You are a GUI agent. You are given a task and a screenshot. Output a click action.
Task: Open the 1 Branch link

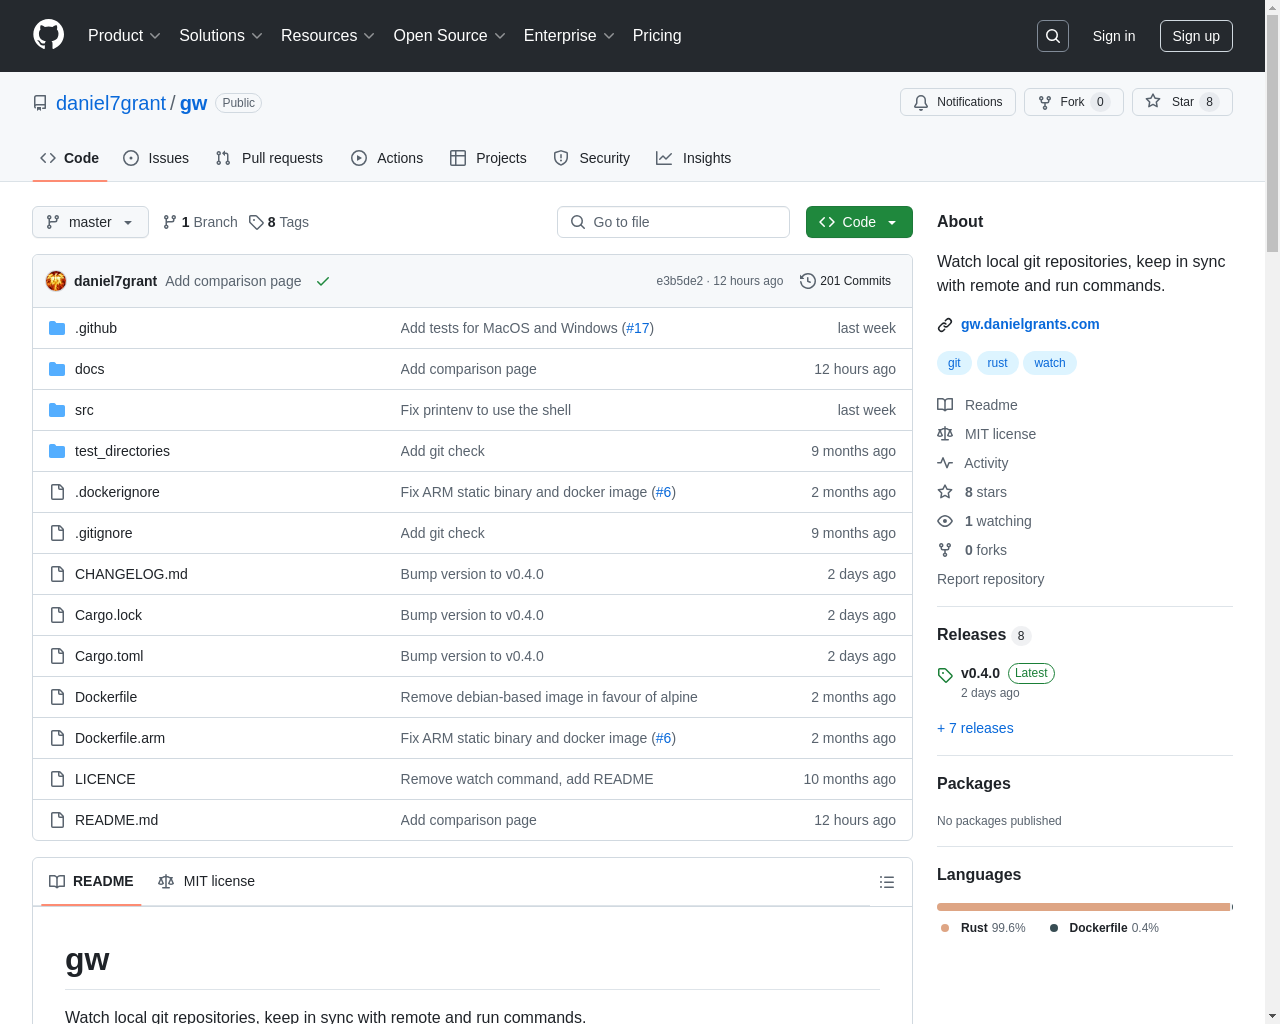[200, 222]
